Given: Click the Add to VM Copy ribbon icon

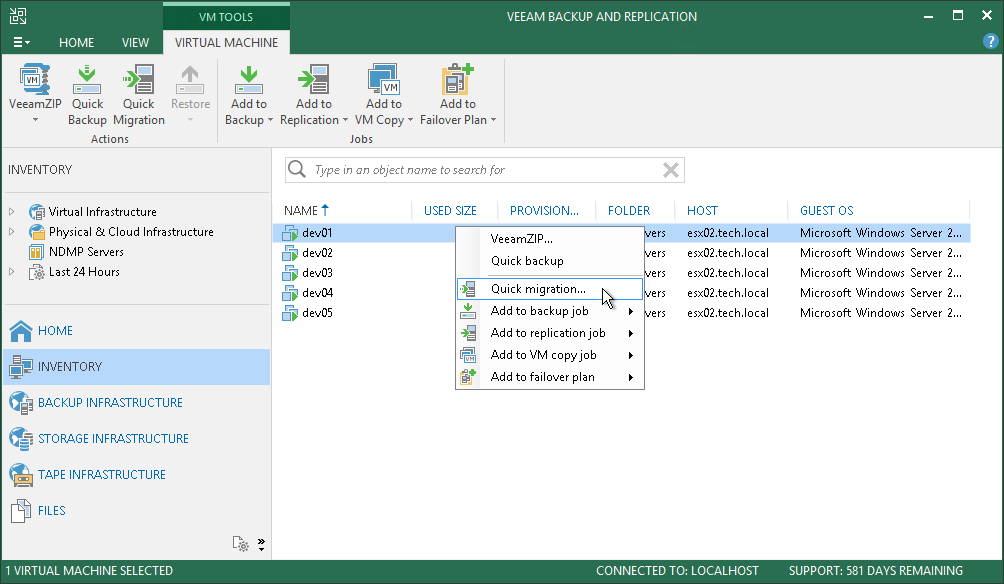Looking at the screenshot, I should 384,79.
